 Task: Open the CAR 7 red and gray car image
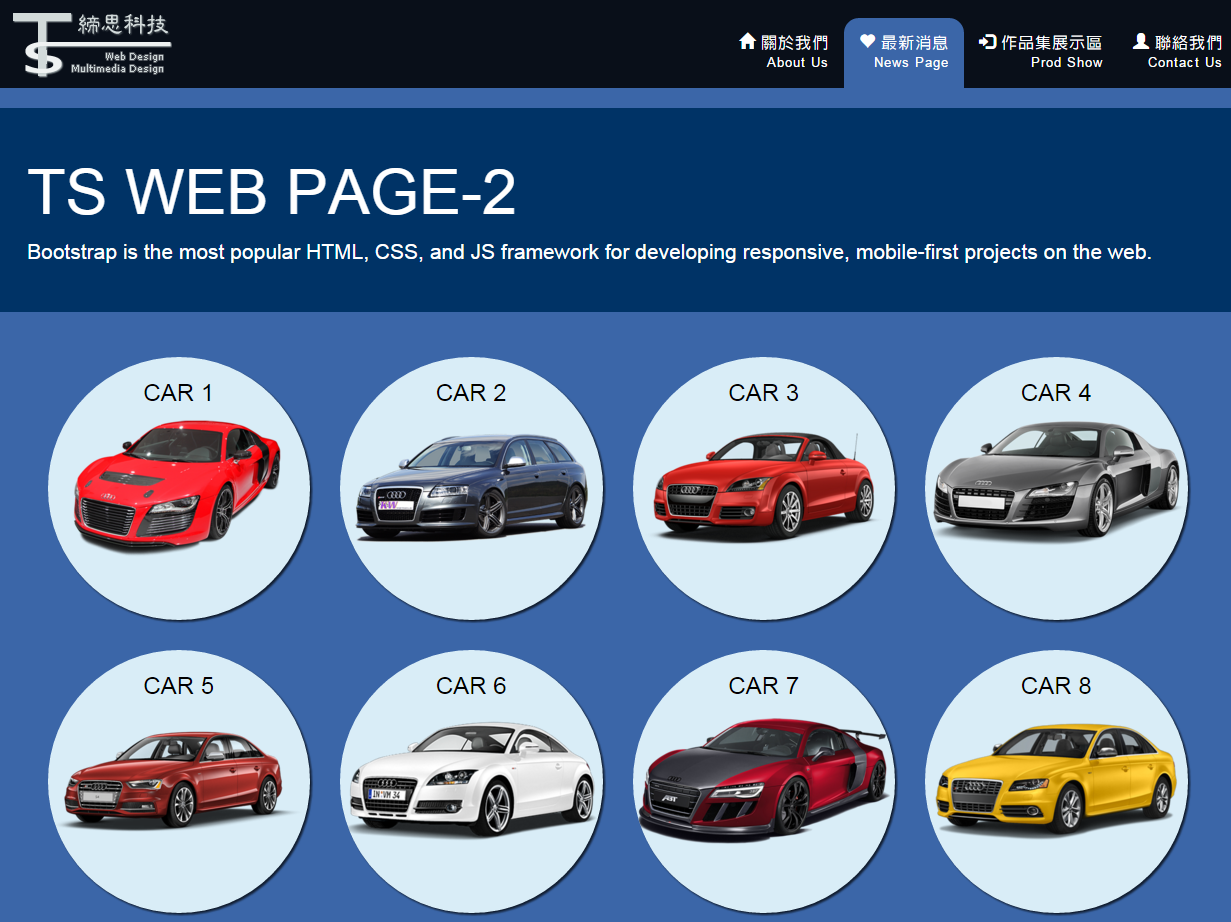pos(764,778)
